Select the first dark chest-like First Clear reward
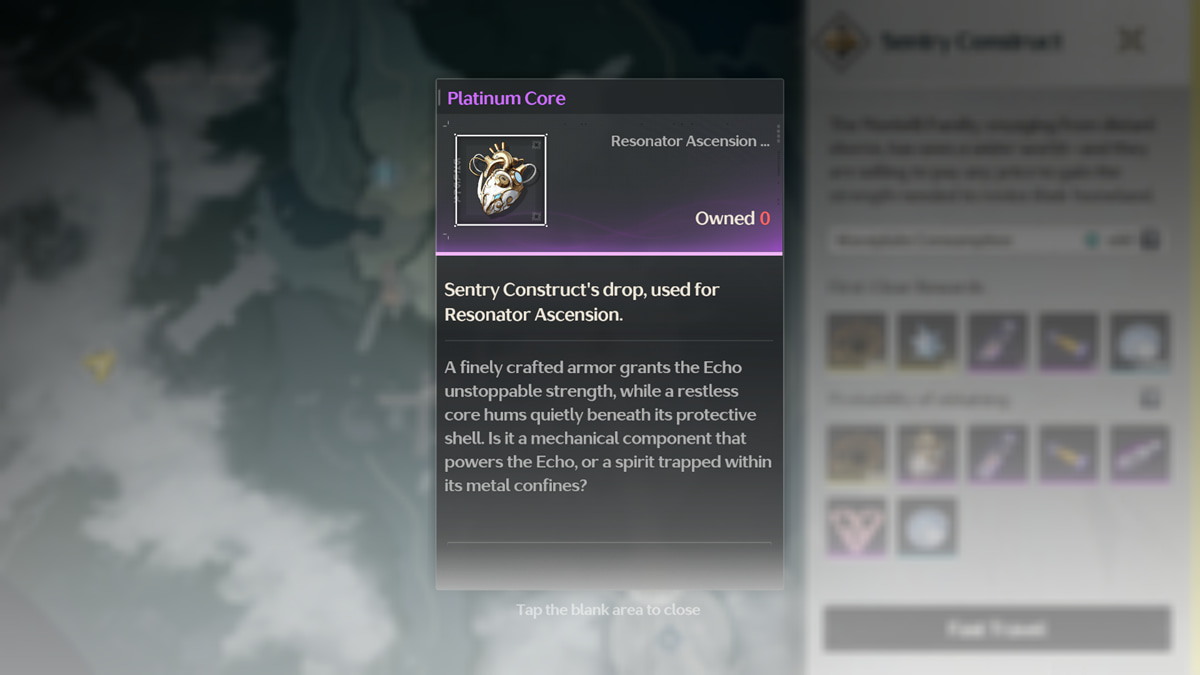Image resolution: width=1200 pixels, height=675 pixels. (857, 341)
